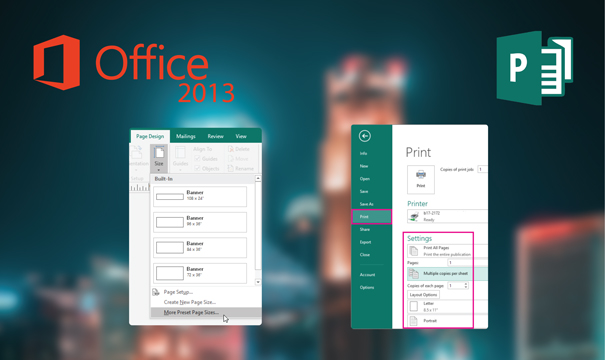
Task: Open the Print All Pages dropdown
Action: 448,251
